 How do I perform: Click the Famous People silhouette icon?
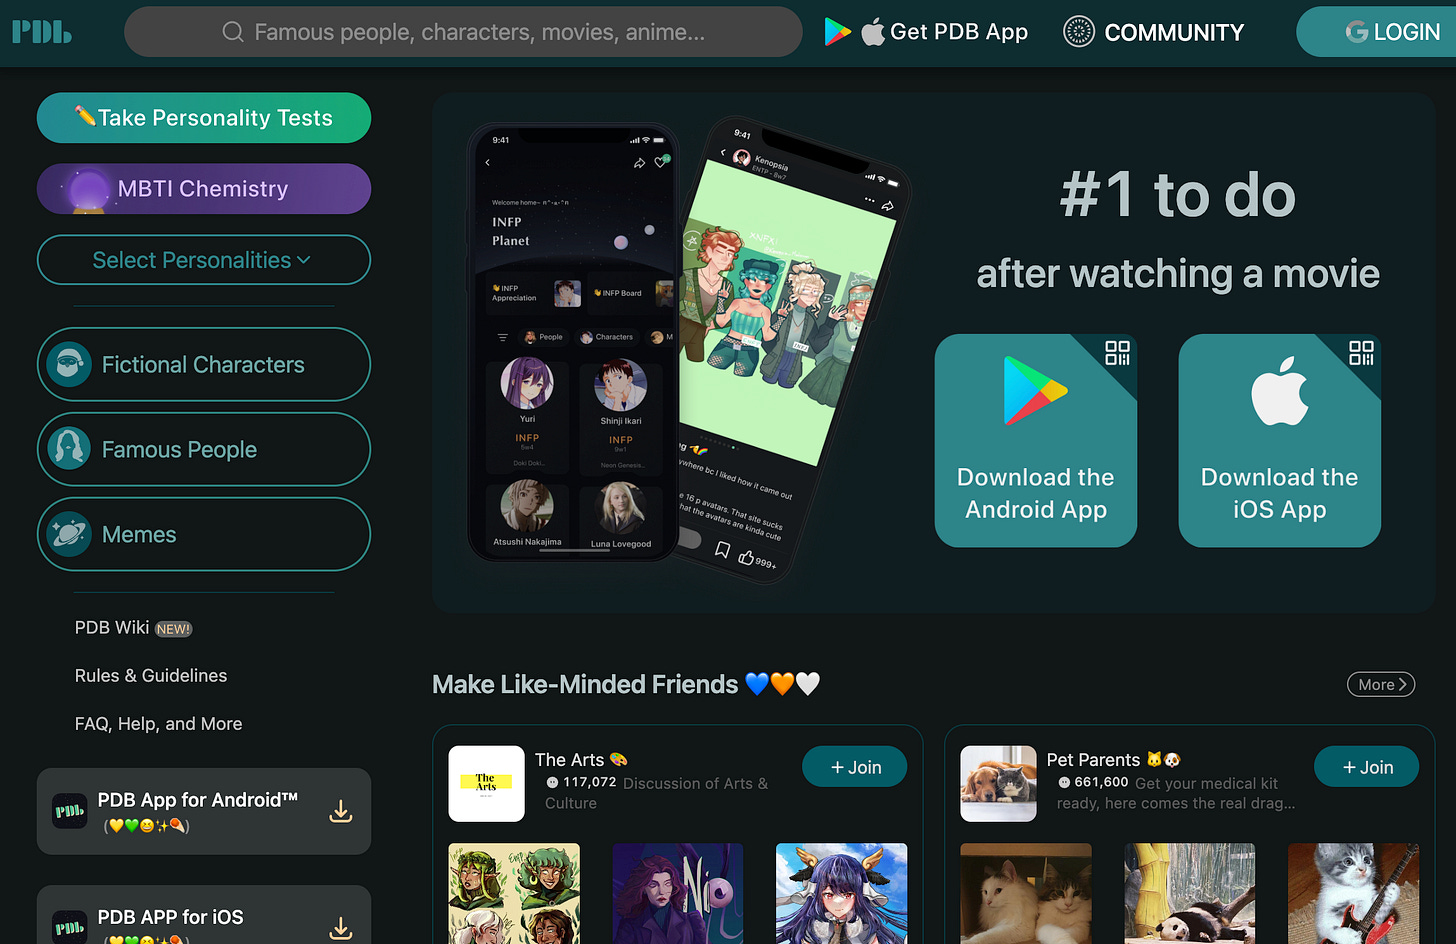(x=69, y=450)
